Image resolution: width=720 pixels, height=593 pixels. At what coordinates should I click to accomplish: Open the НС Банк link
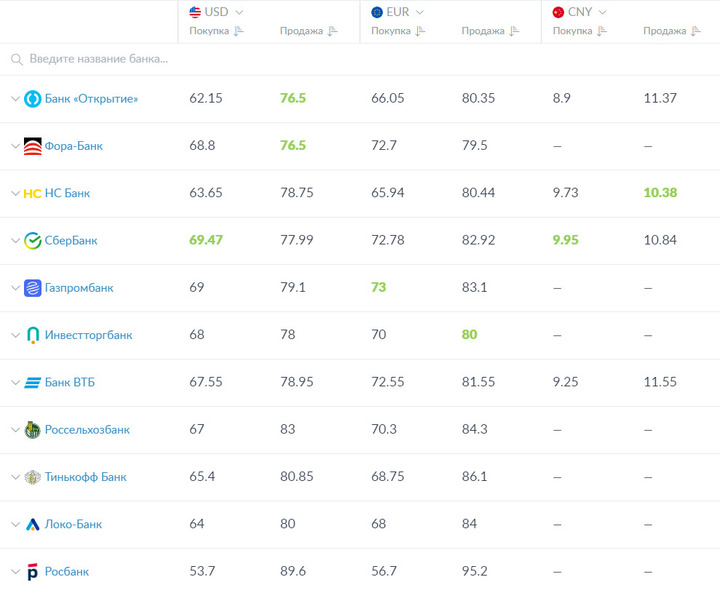(67, 193)
